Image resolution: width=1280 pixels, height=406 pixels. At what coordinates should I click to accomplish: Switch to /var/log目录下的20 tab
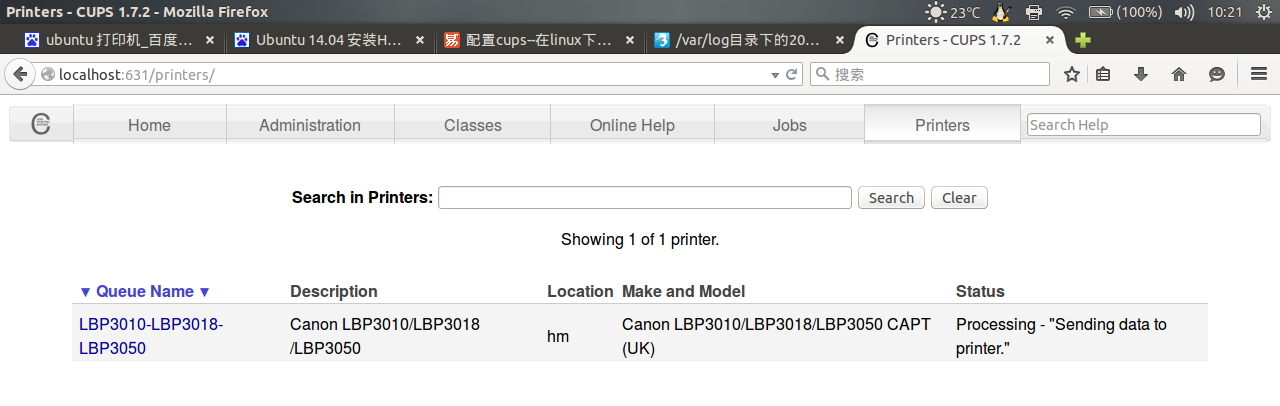(x=750, y=41)
